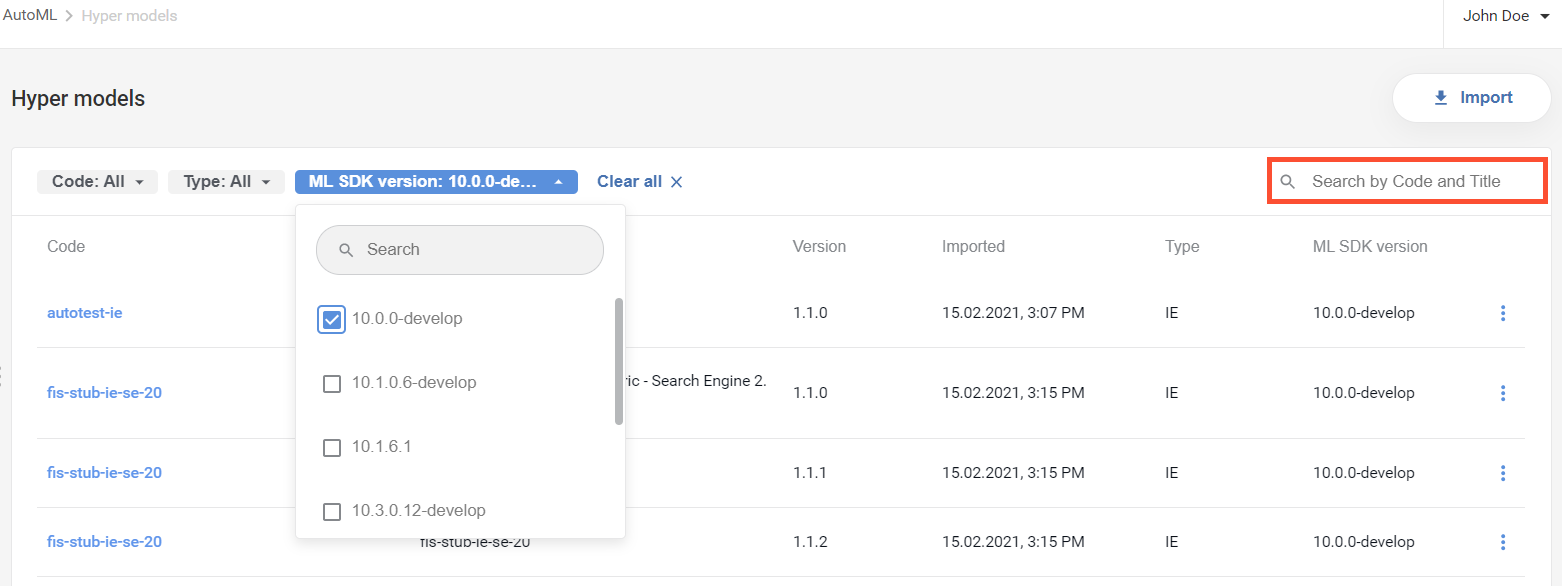Open the autotest-ie model link
This screenshot has height=586, width=1562.
85,313
